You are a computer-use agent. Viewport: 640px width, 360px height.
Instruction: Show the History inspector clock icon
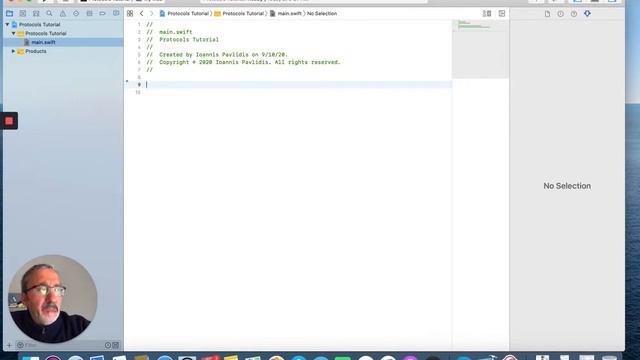coord(560,13)
